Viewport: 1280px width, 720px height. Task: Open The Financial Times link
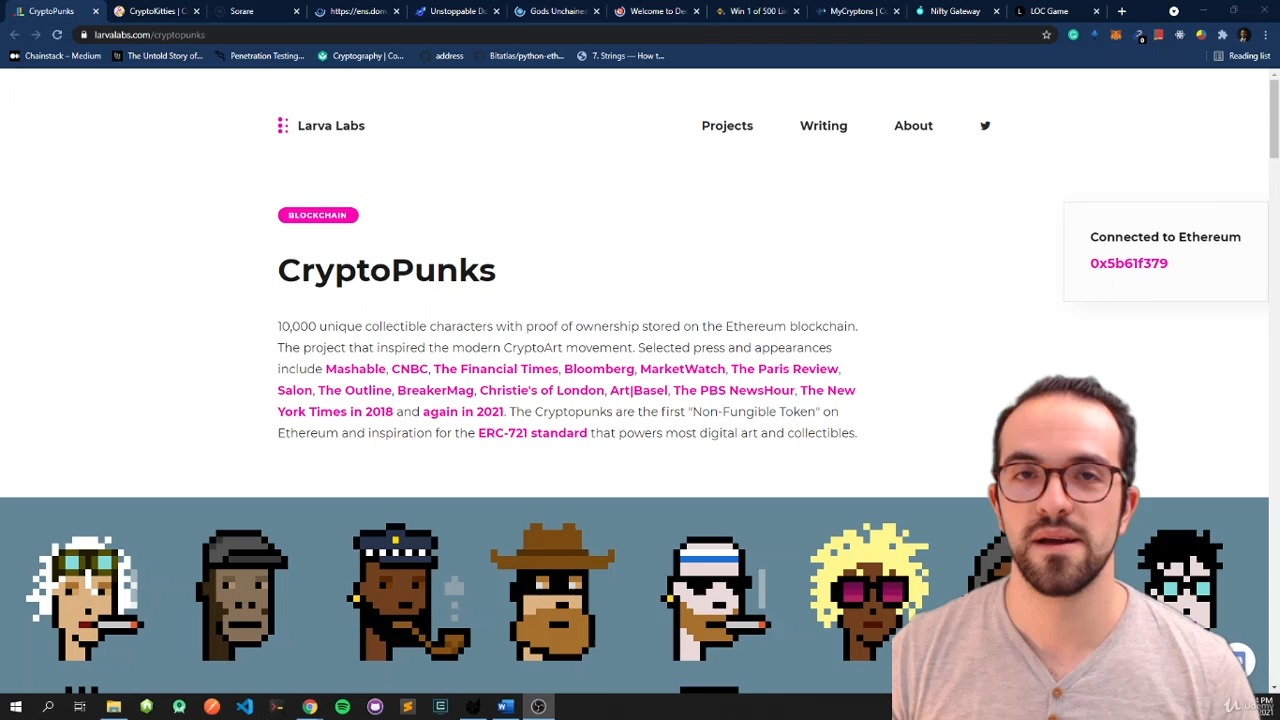(x=496, y=369)
